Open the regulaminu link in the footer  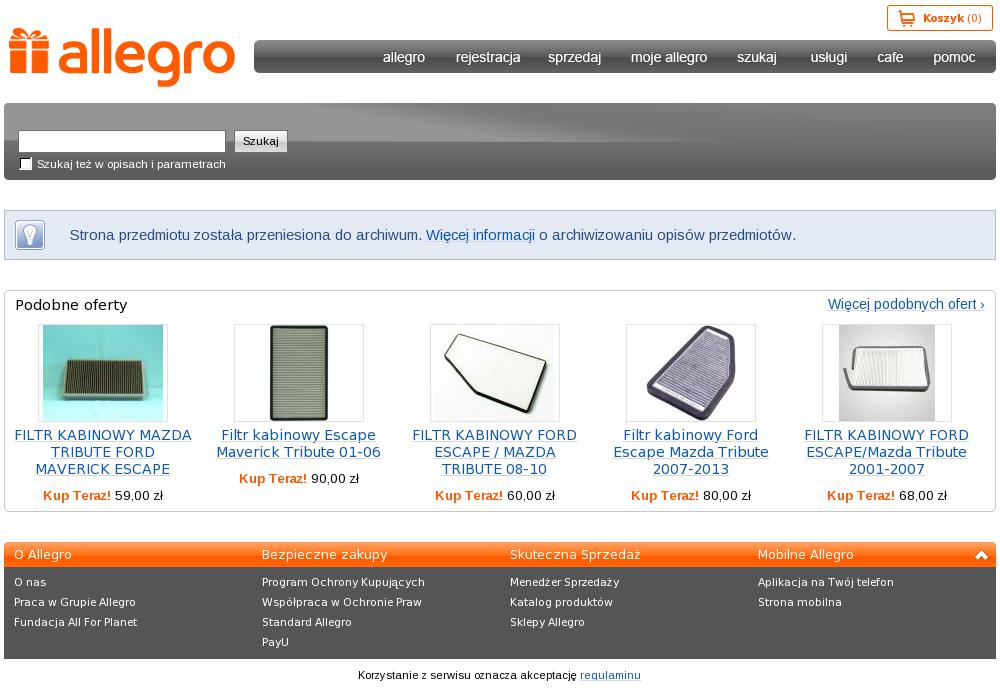[610, 675]
